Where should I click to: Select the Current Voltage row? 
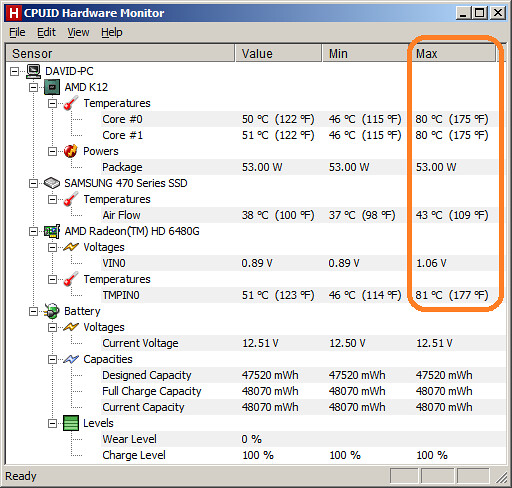point(303,343)
